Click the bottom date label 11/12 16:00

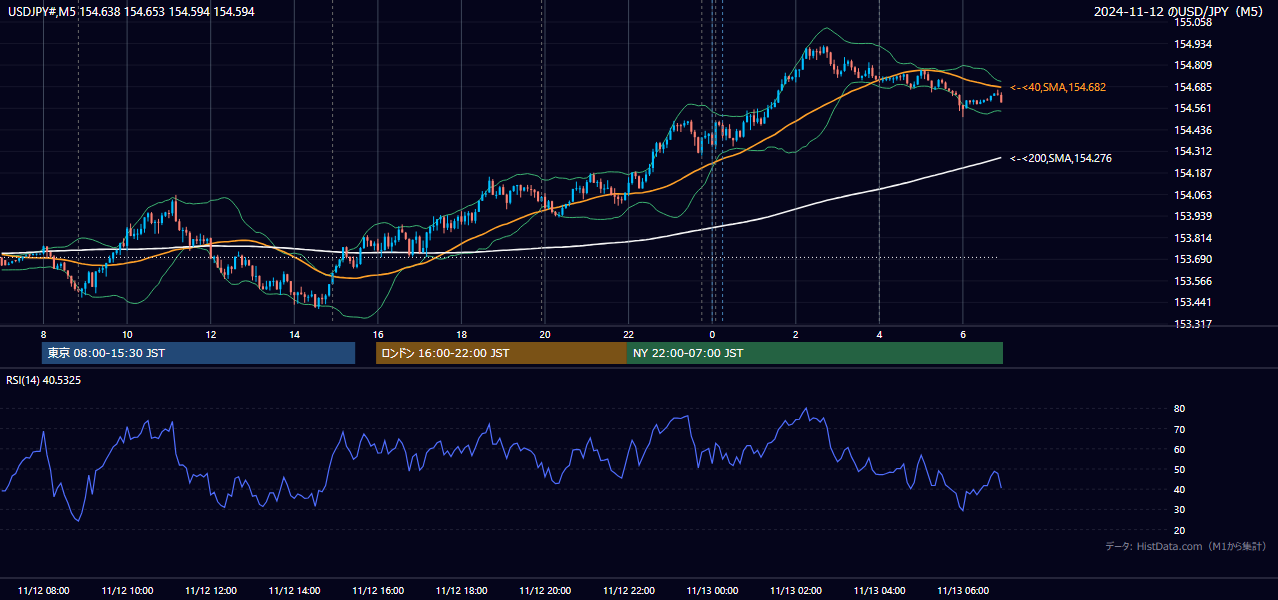(x=378, y=591)
